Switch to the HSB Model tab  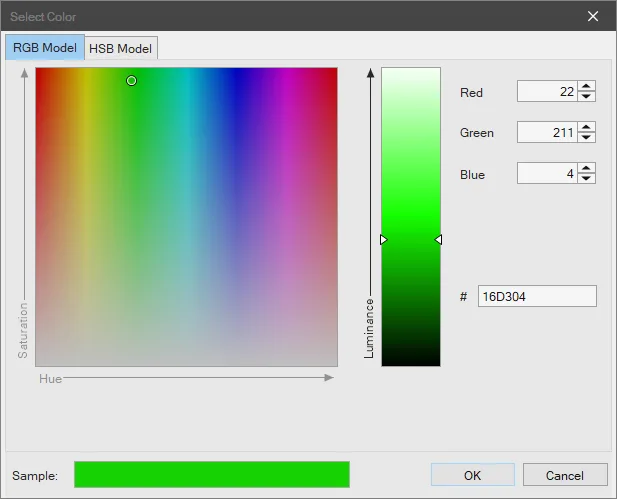click(x=121, y=48)
